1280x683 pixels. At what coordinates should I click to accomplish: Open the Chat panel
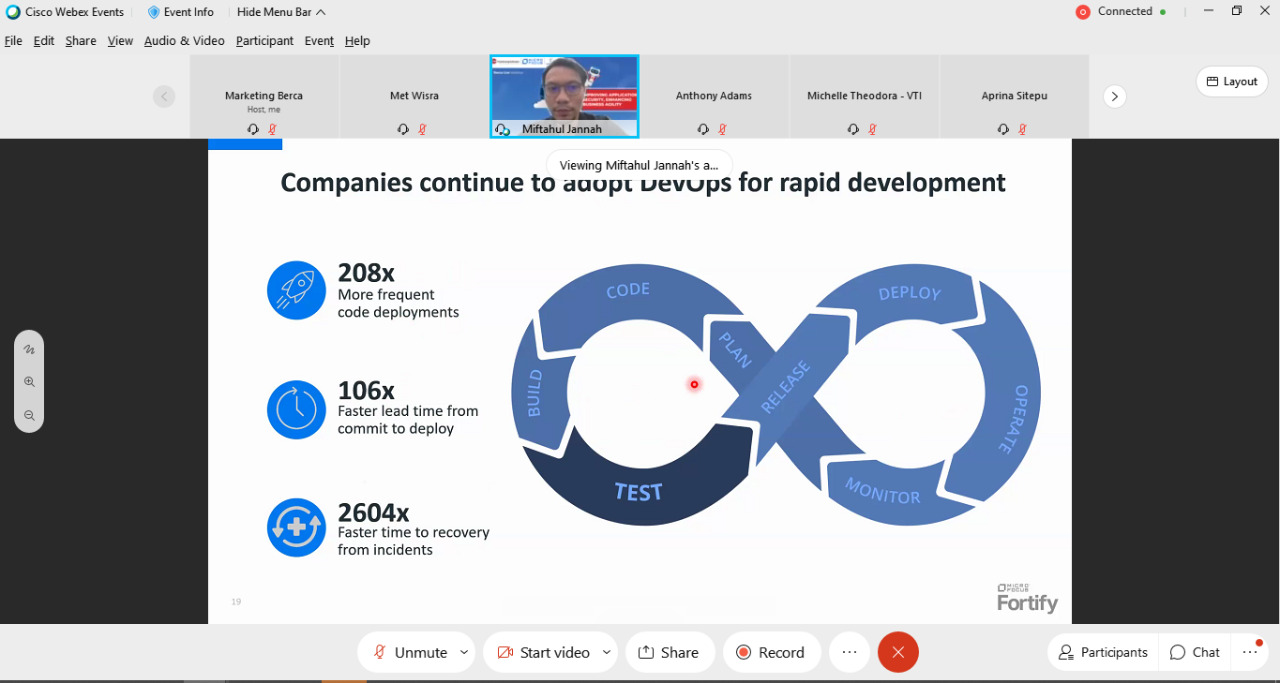point(1195,652)
